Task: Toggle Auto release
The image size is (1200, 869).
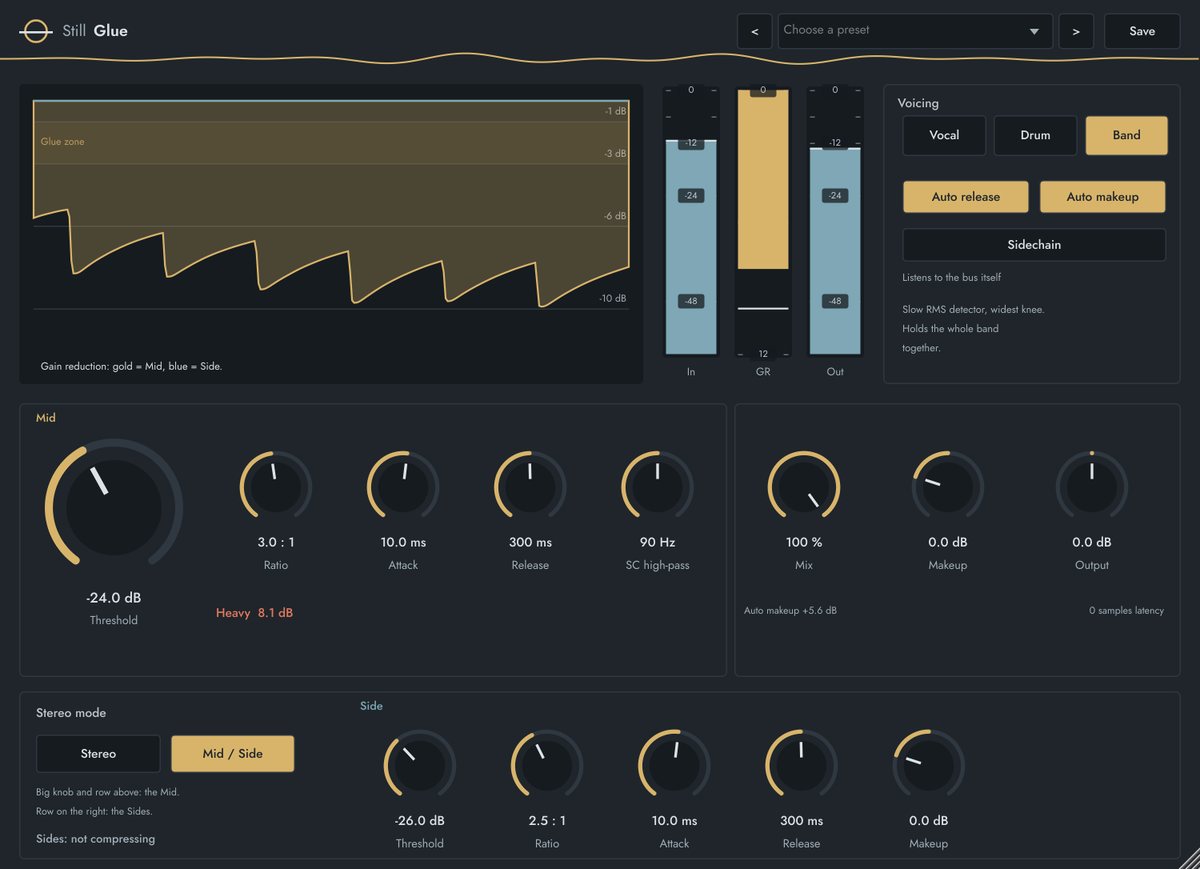Action: pyautogui.click(x=965, y=197)
